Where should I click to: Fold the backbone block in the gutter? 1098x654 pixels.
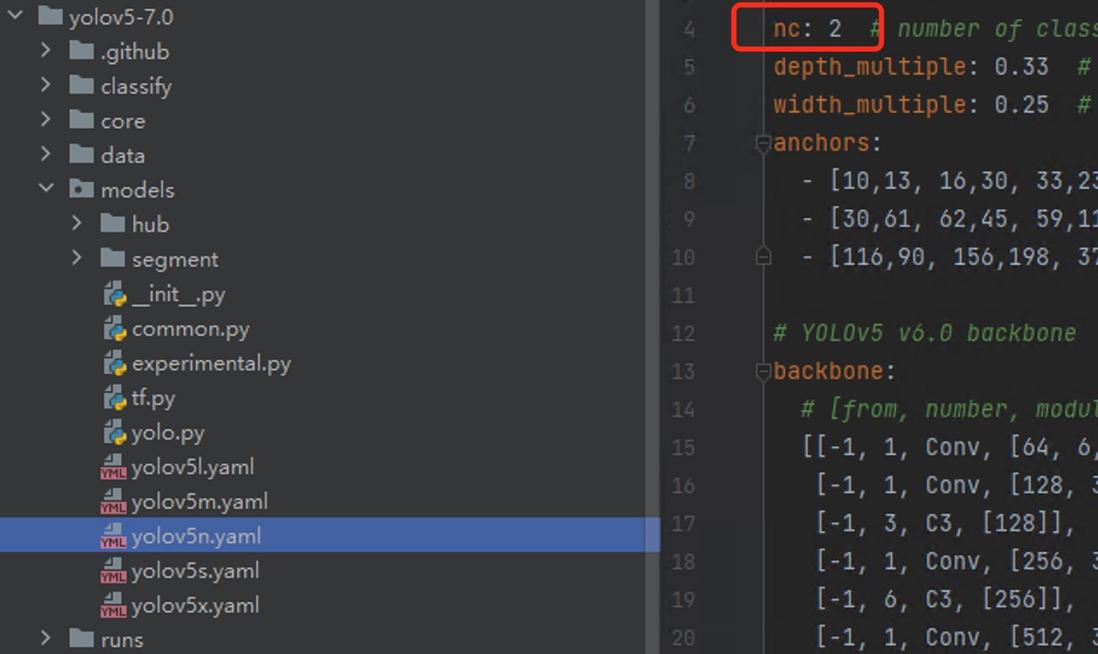point(763,371)
